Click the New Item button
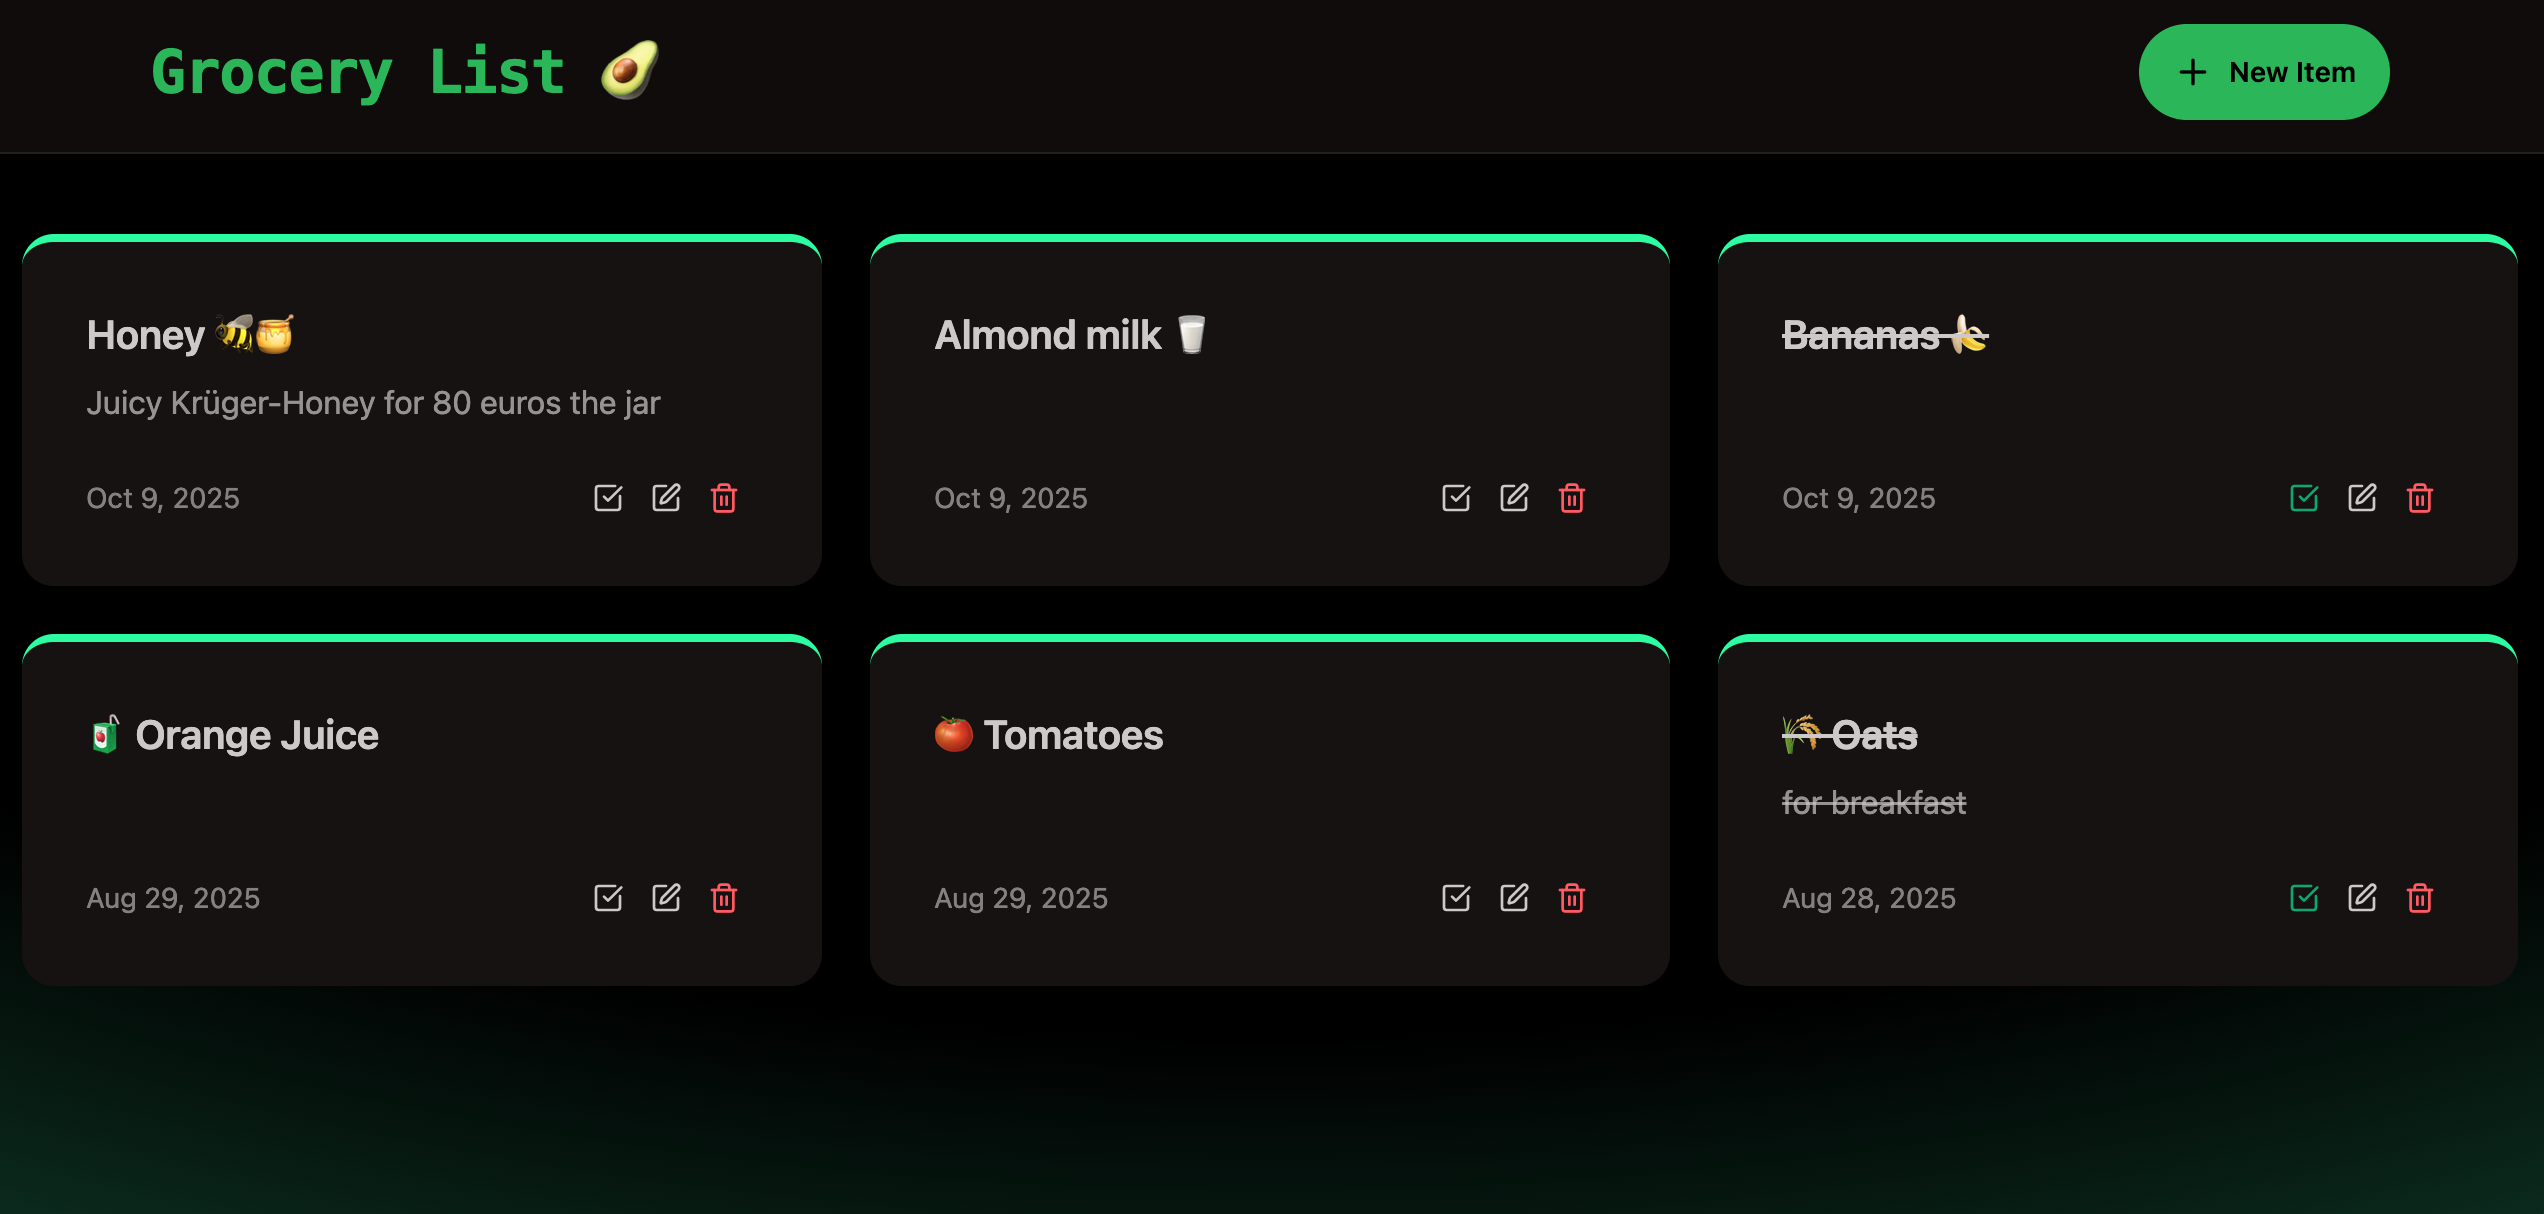Image resolution: width=2544 pixels, height=1214 pixels. [x=2264, y=72]
